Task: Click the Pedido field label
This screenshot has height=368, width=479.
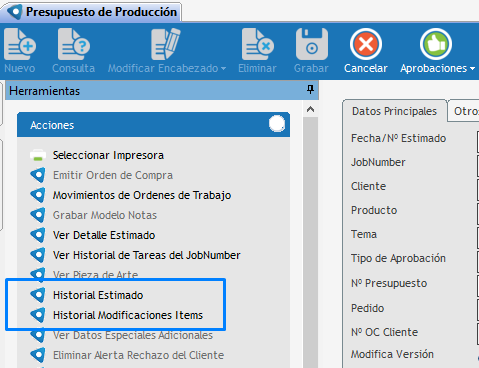Action: tap(367, 308)
